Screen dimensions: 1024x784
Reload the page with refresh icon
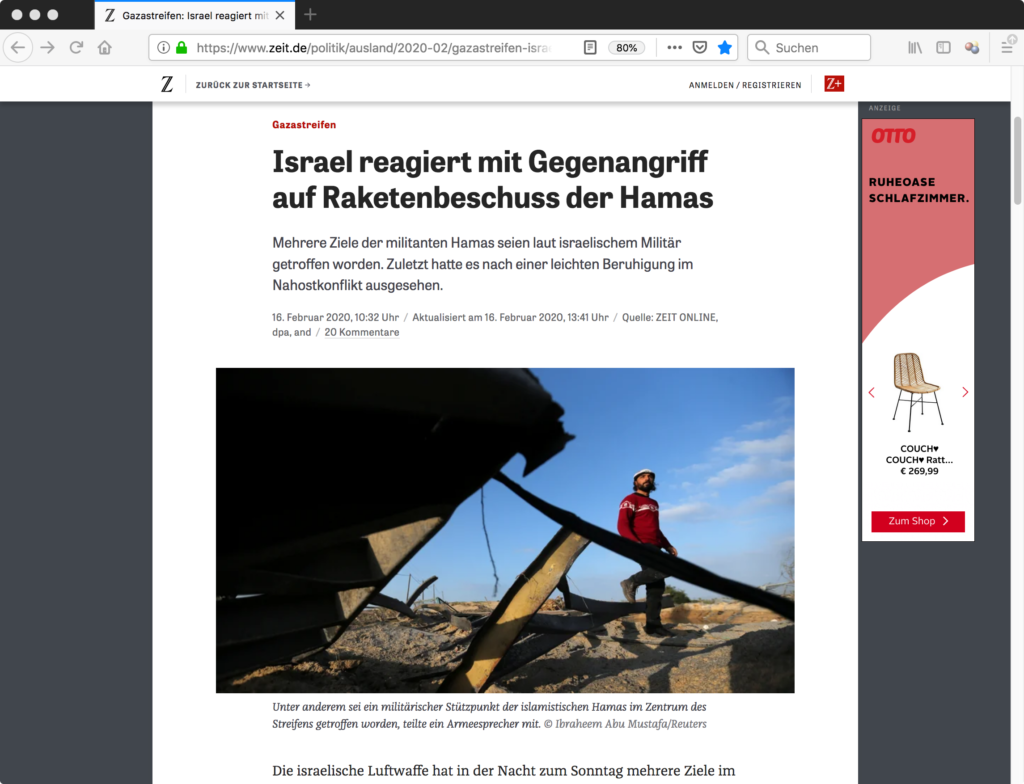[76, 48]
